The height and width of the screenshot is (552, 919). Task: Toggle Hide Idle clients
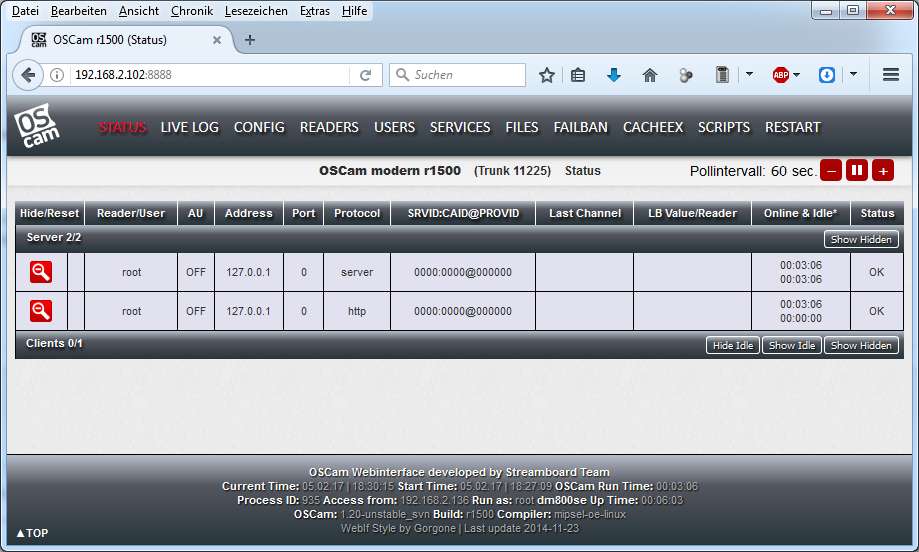tap(732, 345)
